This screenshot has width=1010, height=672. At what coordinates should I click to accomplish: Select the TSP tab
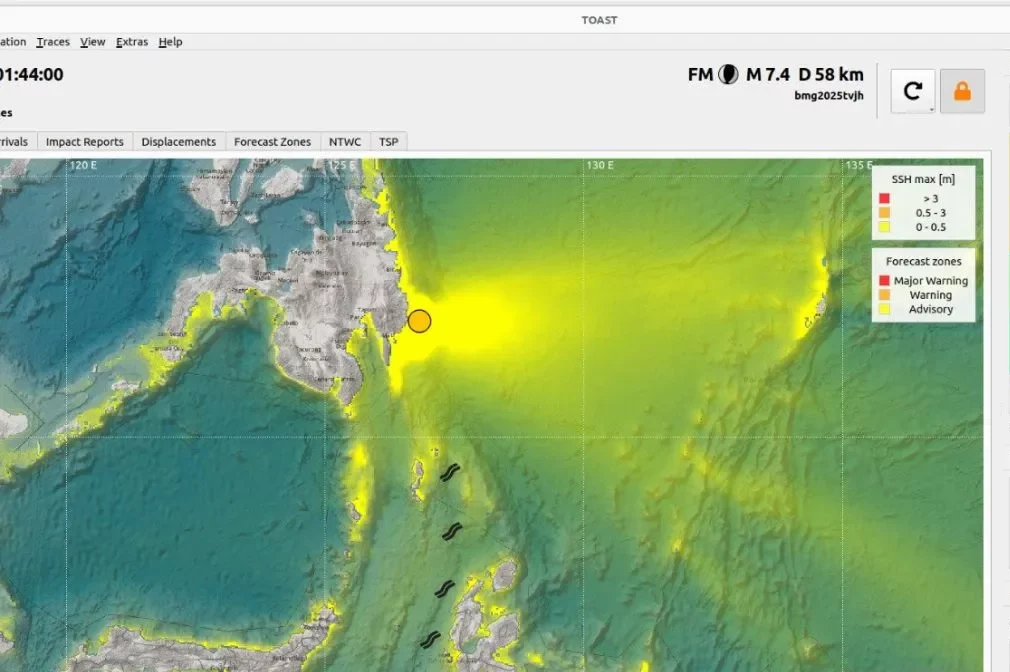click(388, 142)
